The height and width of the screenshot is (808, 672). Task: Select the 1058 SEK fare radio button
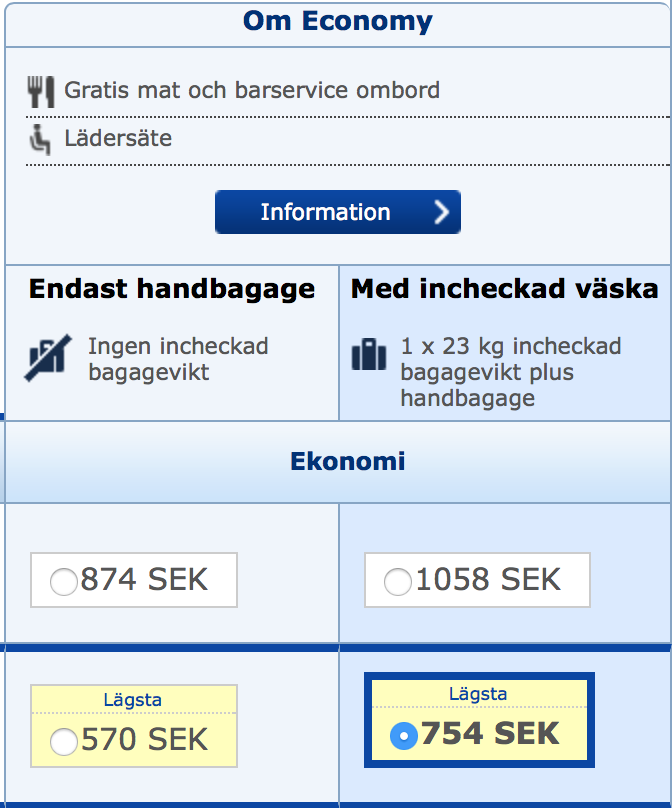point(398,581)
